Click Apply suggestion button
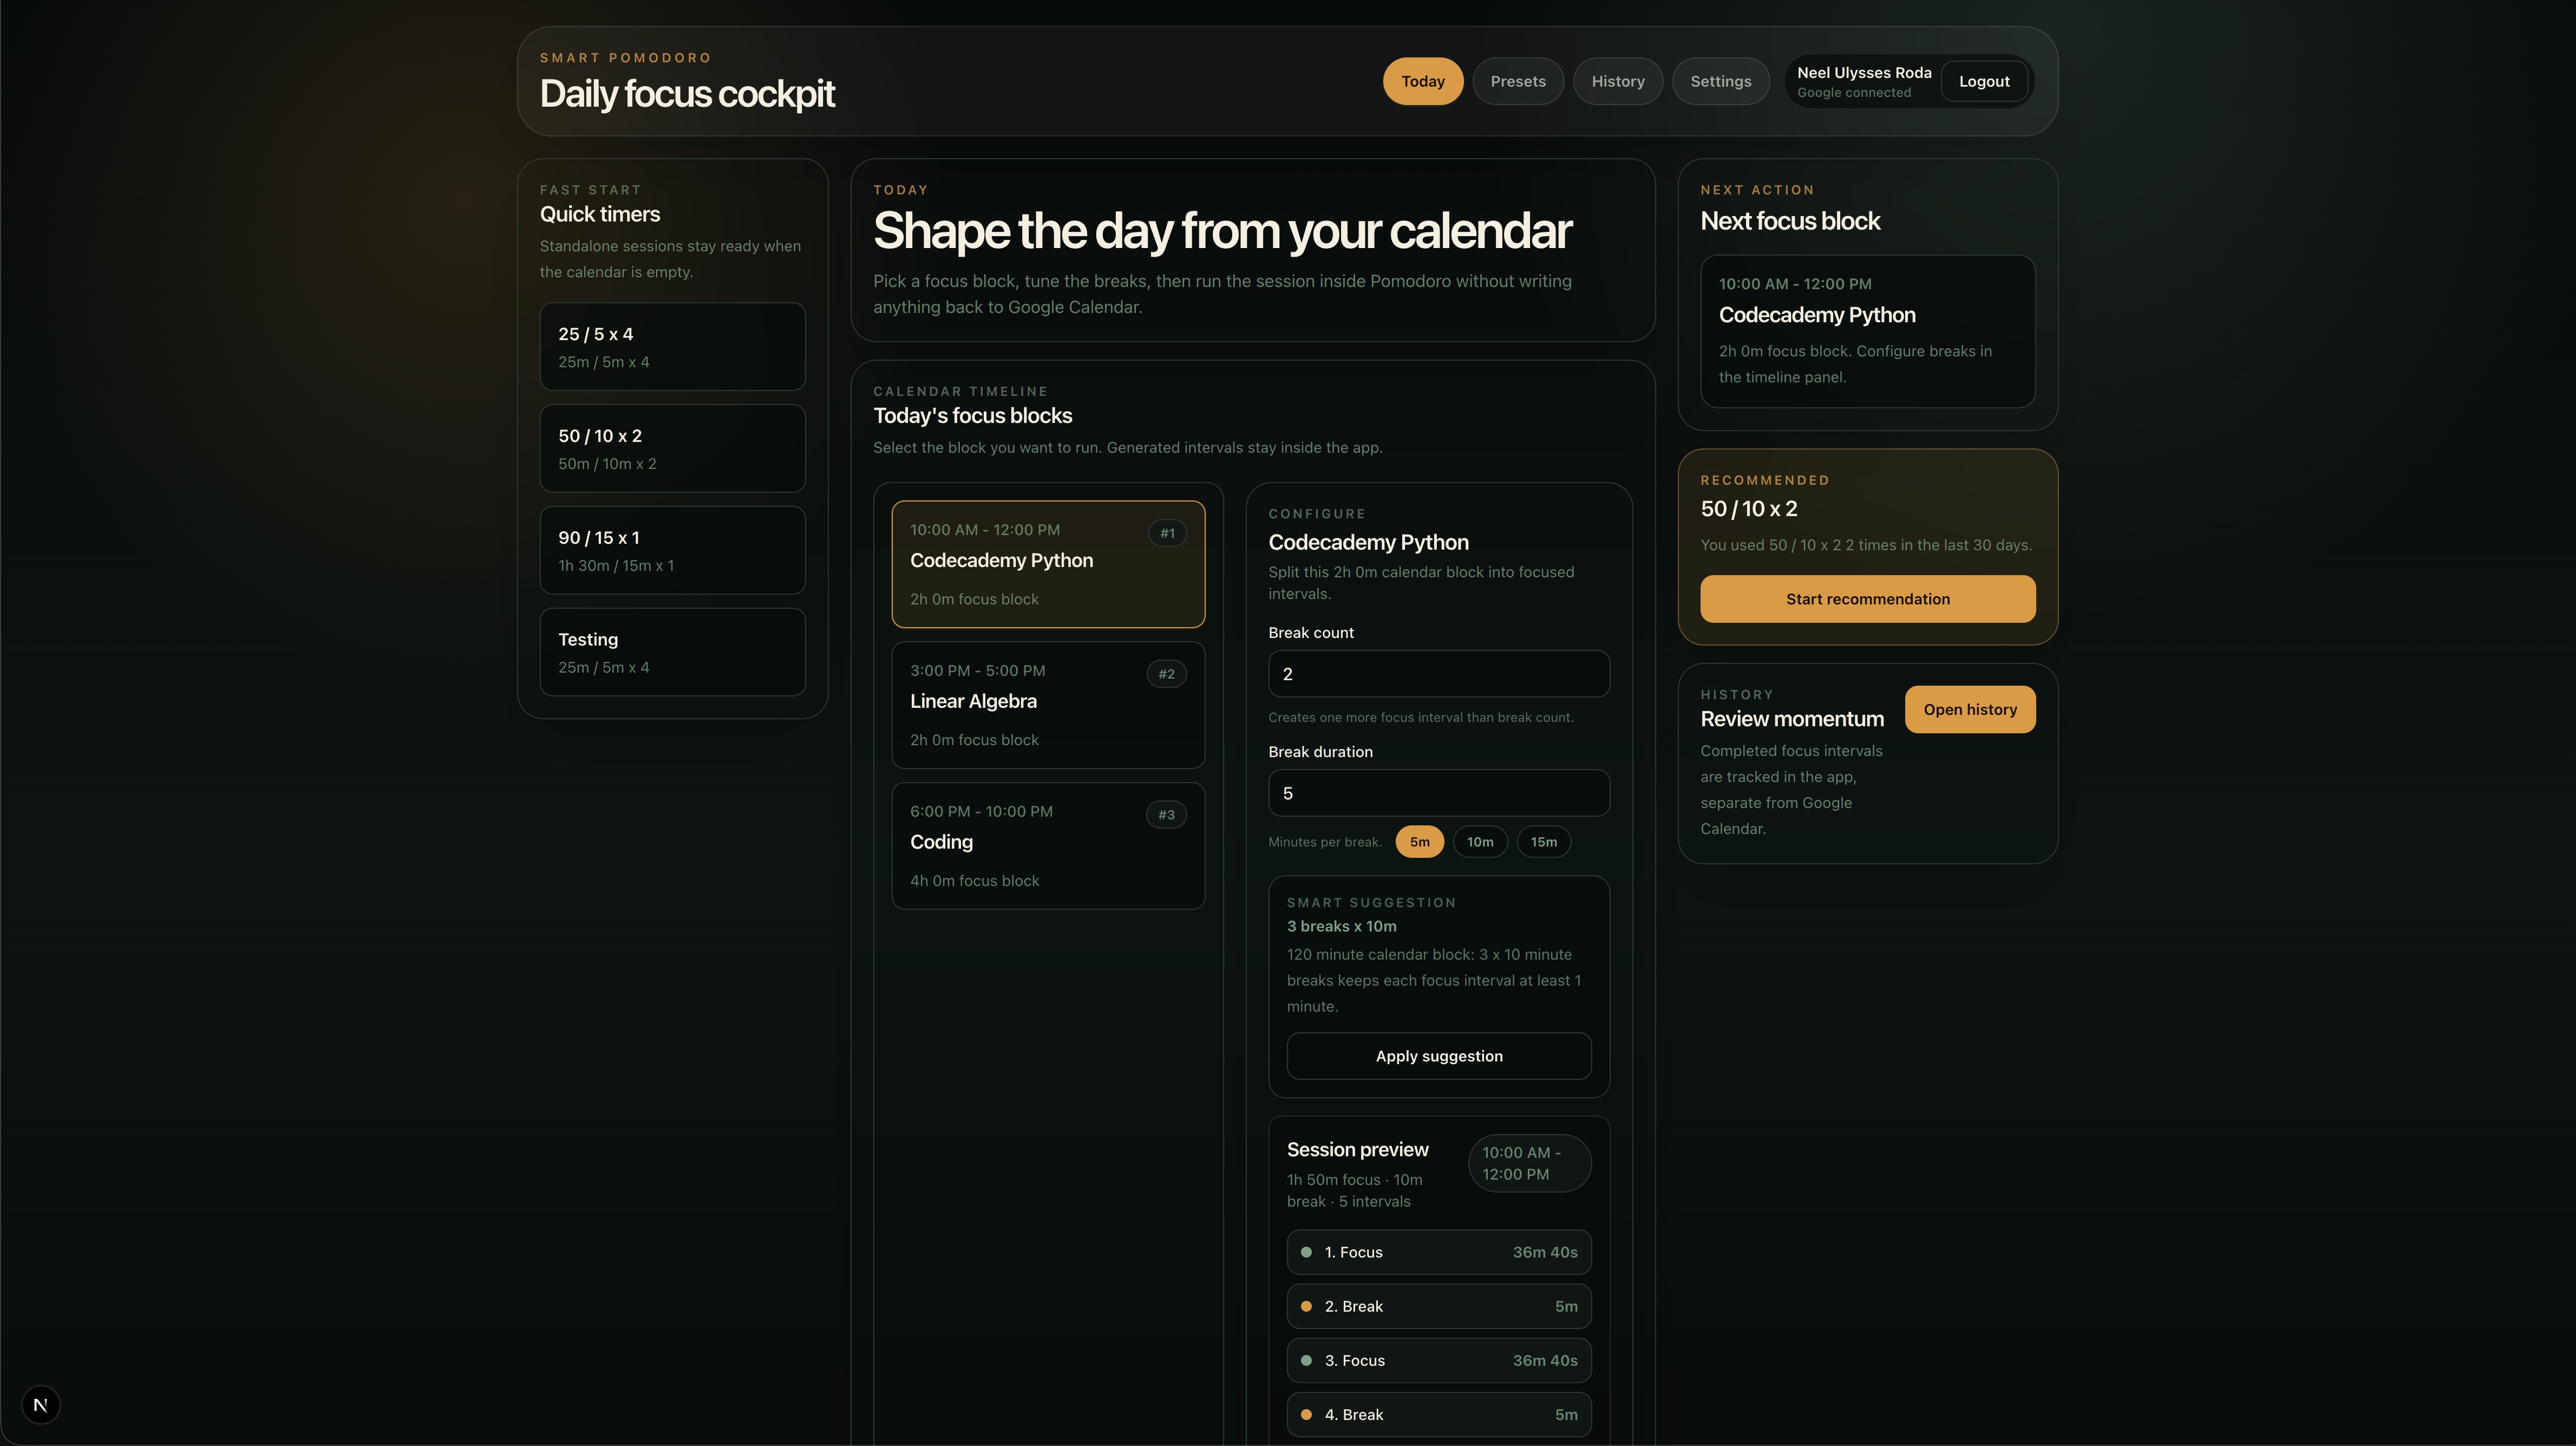Screen dimensions: 2576x1446 pos(1438,1056)
